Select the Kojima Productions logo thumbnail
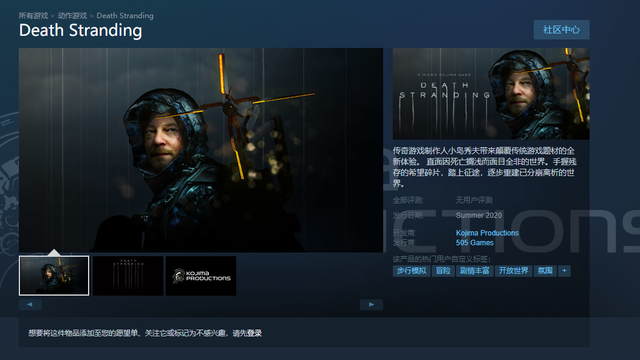This screenshot has width=640, height=360. (x=201, y=276)
